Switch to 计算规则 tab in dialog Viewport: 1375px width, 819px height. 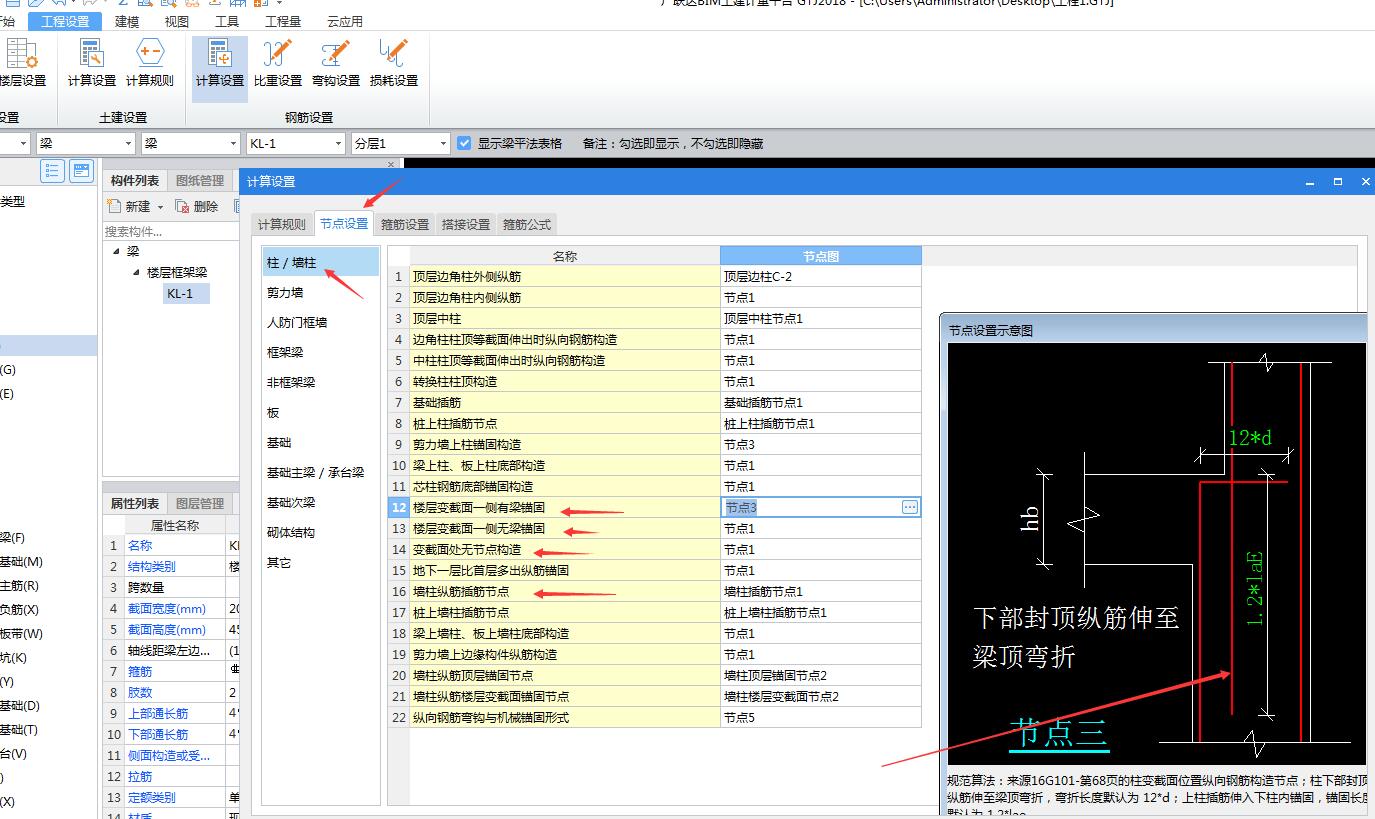tap(282, 224)
